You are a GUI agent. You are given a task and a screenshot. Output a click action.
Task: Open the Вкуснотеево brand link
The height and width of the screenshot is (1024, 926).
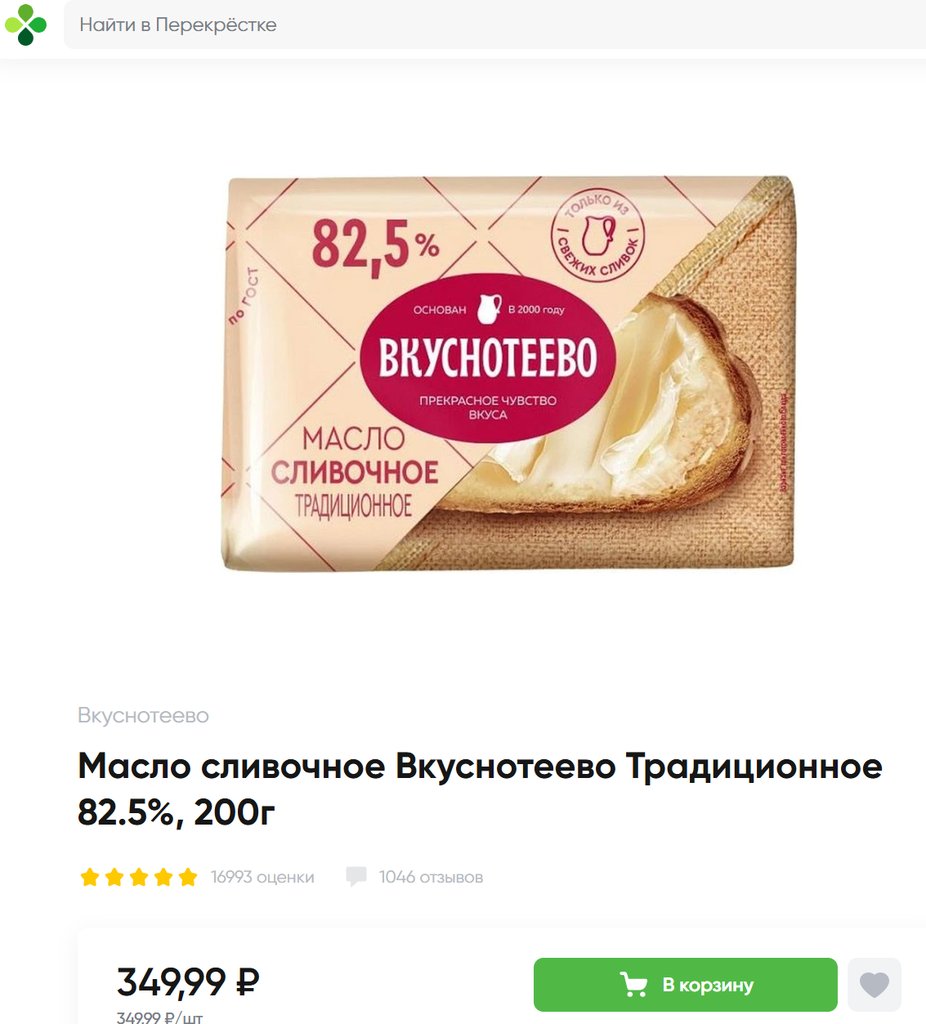pos(143,715)
